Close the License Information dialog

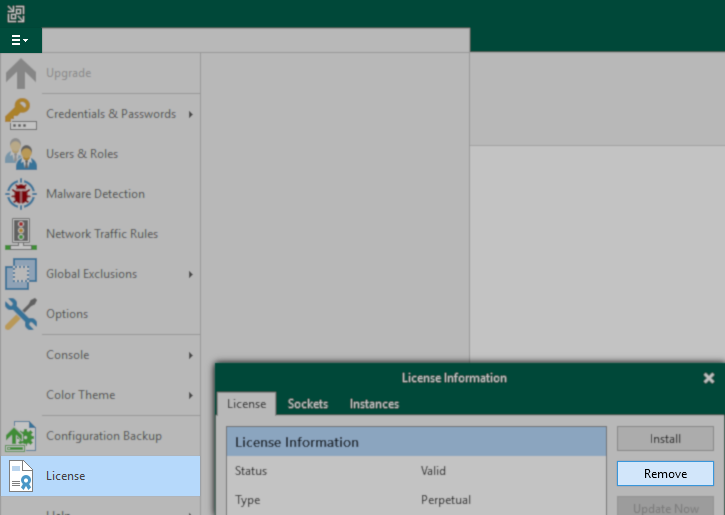tap(709, 378)
